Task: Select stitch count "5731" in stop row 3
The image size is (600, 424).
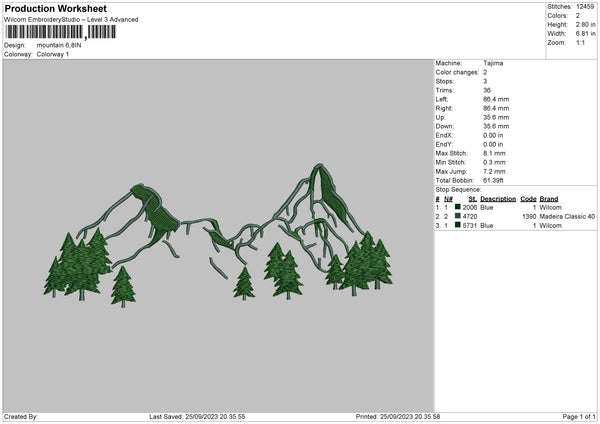Action: [x=470, y=226]
